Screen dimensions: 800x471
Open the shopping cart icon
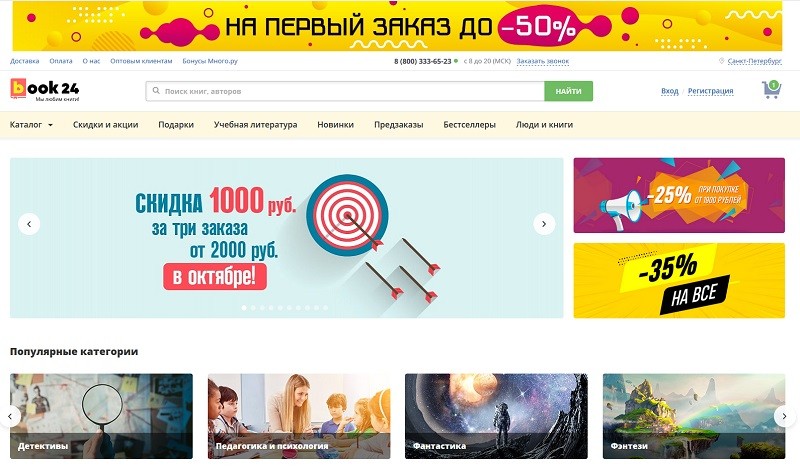point(771,90)
